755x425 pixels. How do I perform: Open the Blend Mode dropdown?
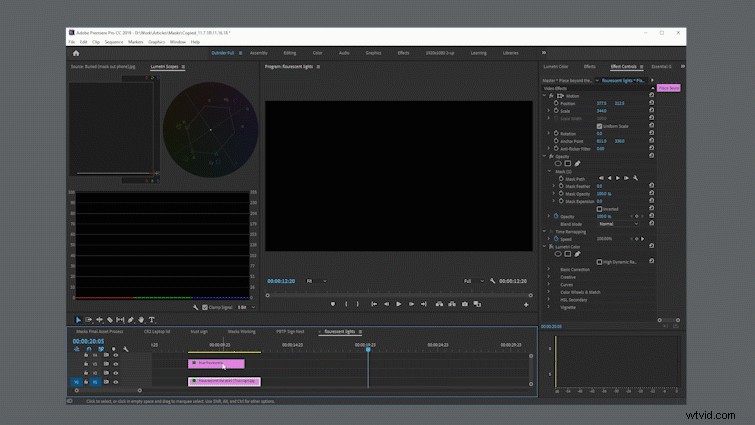click(x=618, y=224)
